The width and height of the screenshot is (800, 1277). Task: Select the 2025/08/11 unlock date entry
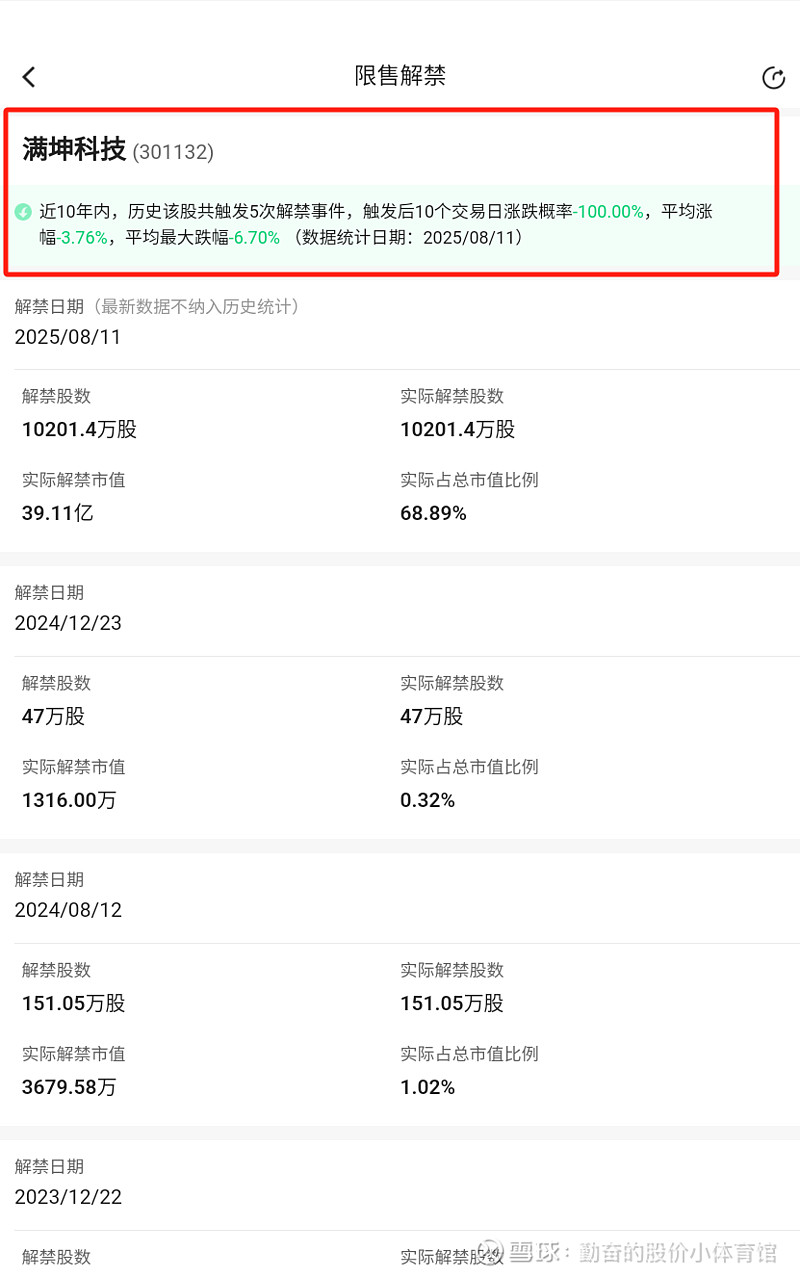coord(68,337)
